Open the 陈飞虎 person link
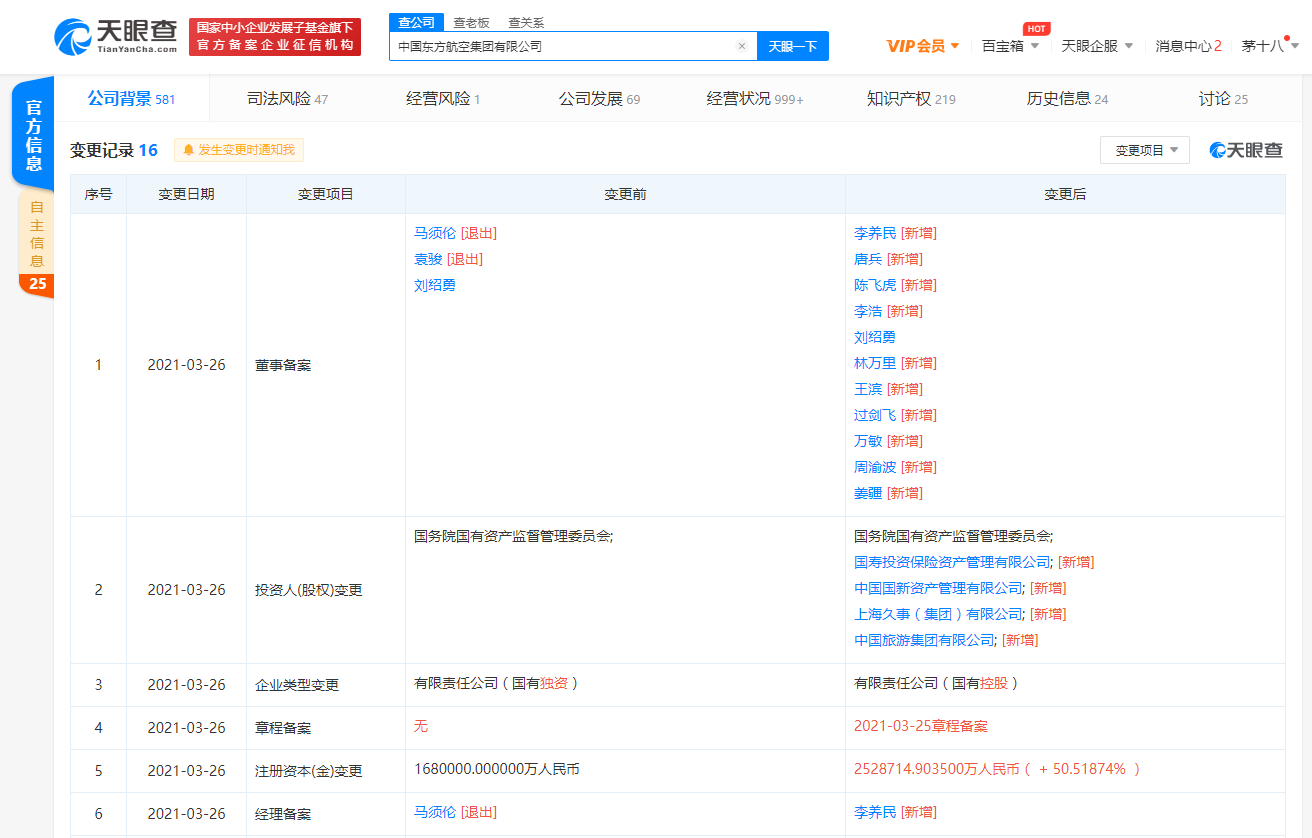 875,285
